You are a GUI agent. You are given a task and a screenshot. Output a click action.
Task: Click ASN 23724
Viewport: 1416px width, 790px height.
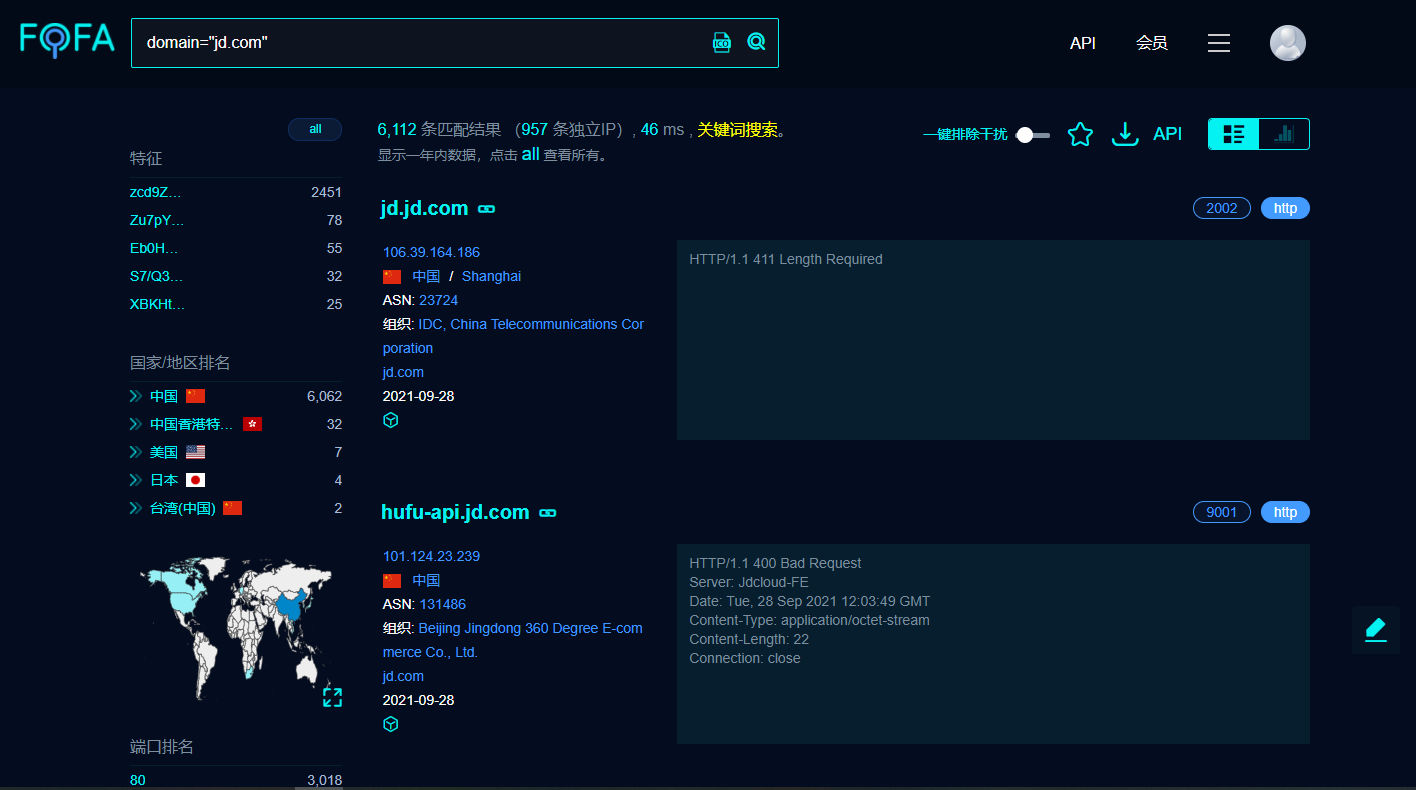click(439, 300)
